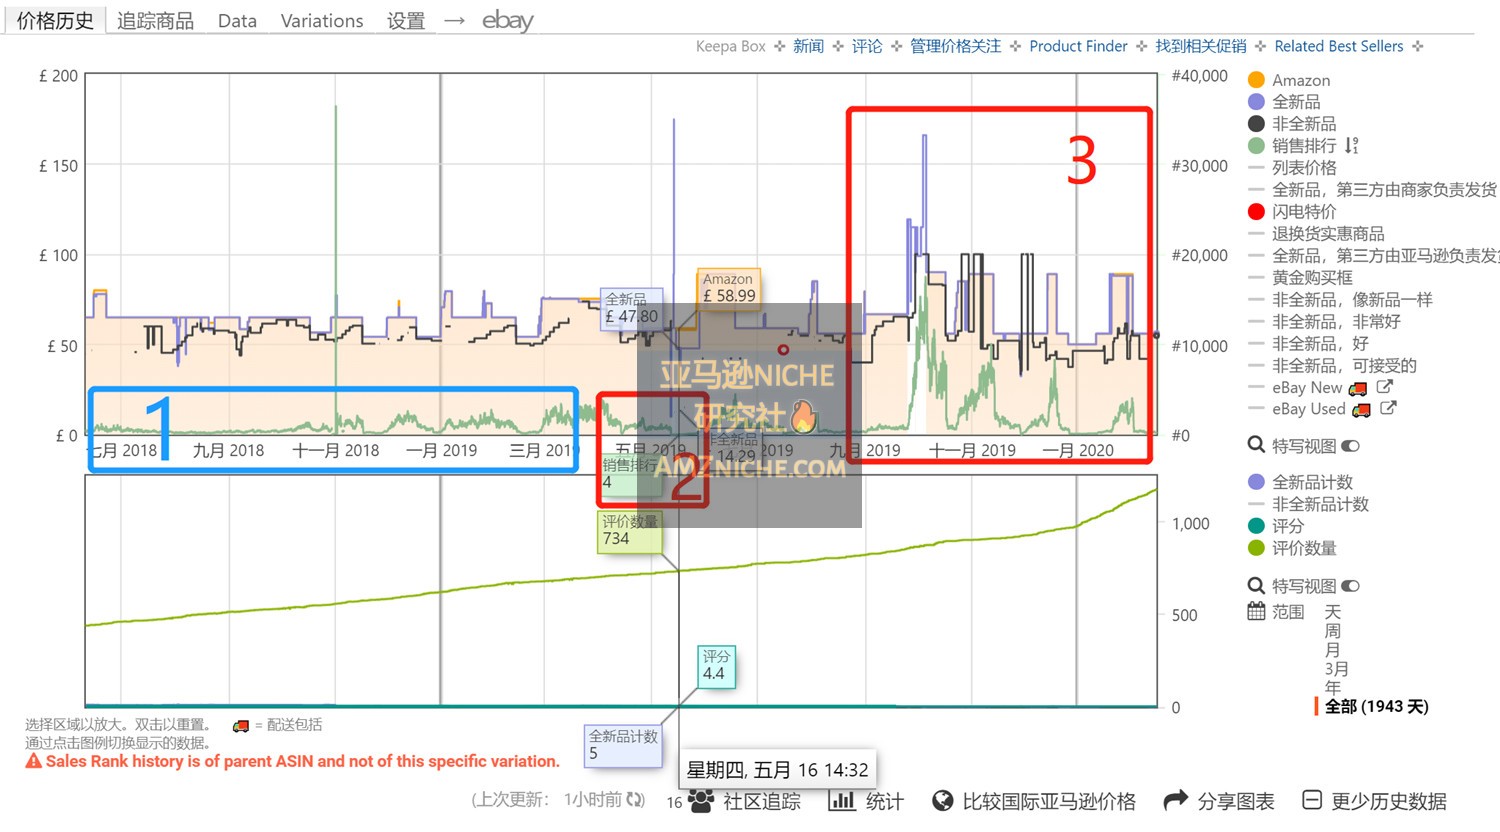
Task: Click the minus icon for 更少历史数据
Action: point(1312,800)
